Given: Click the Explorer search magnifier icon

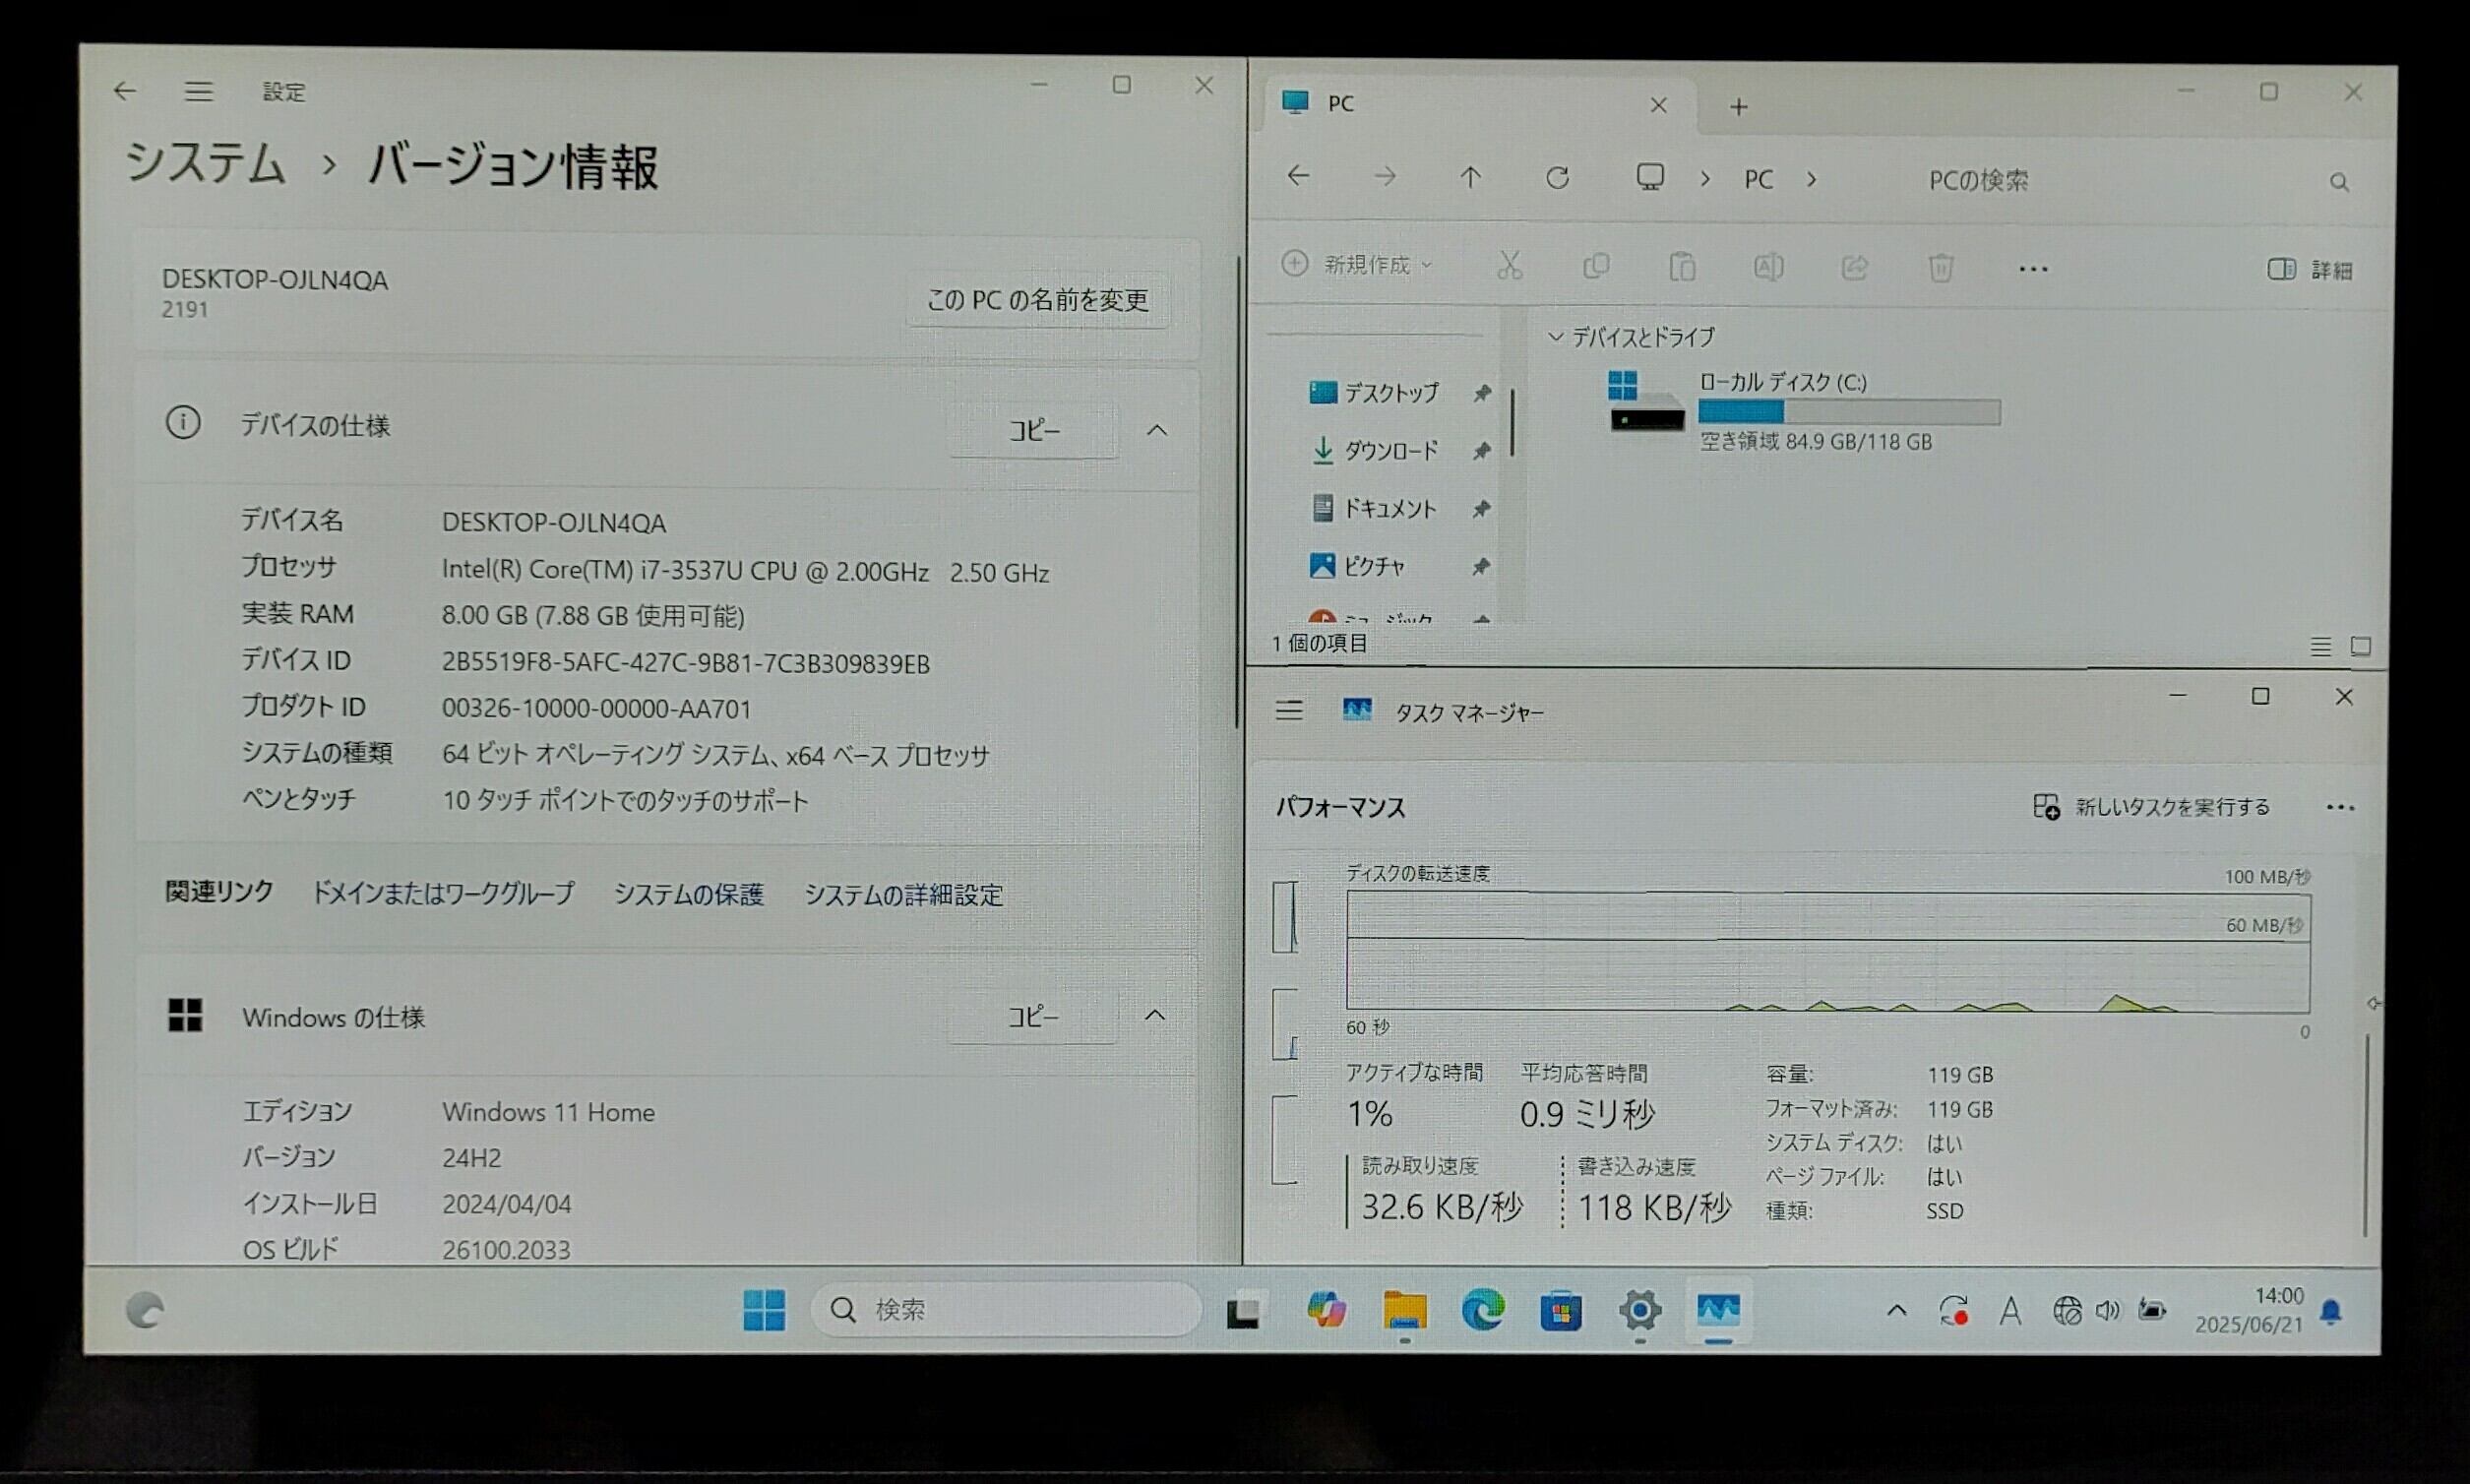Looking at the screenshot, I should 2339,182.
